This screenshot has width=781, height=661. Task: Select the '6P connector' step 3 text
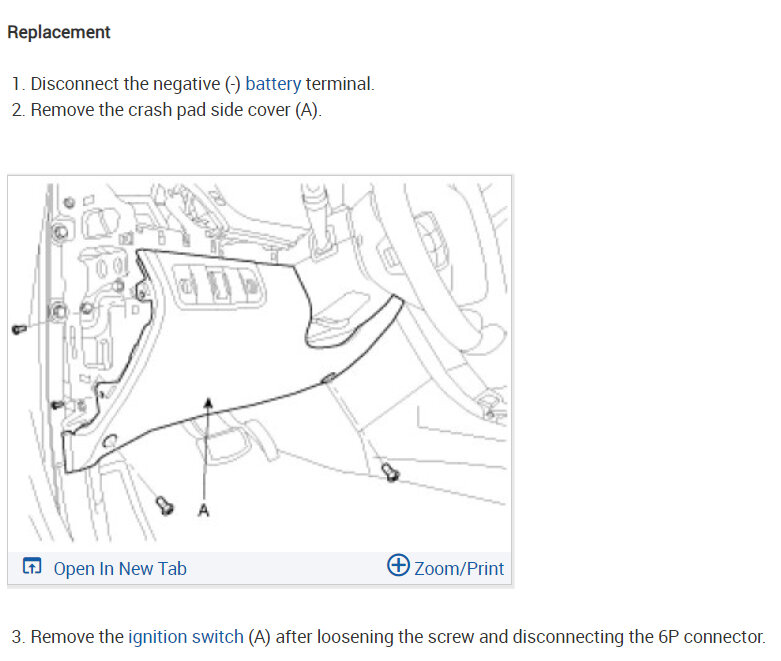[712, 637]
